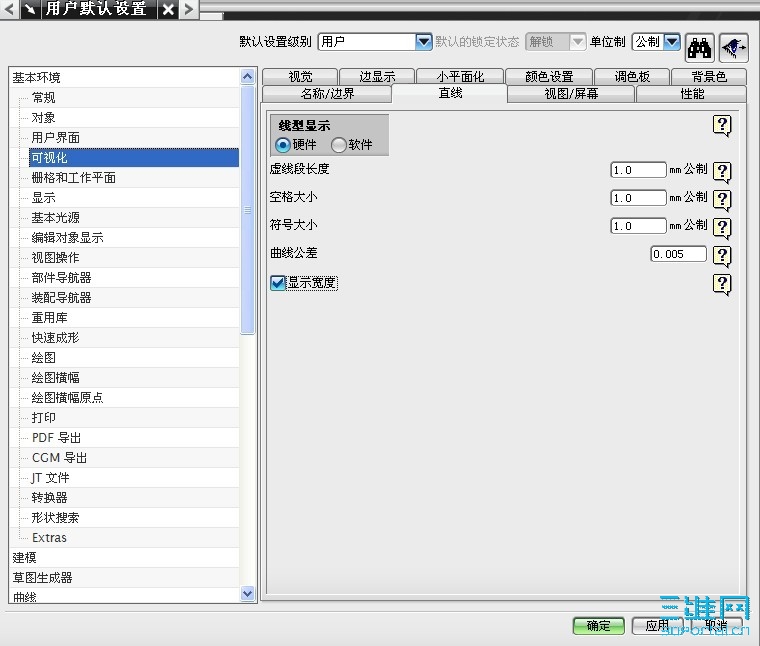
Task: Select 栅格和工作平面 in the tree
Action: (73, 178)
